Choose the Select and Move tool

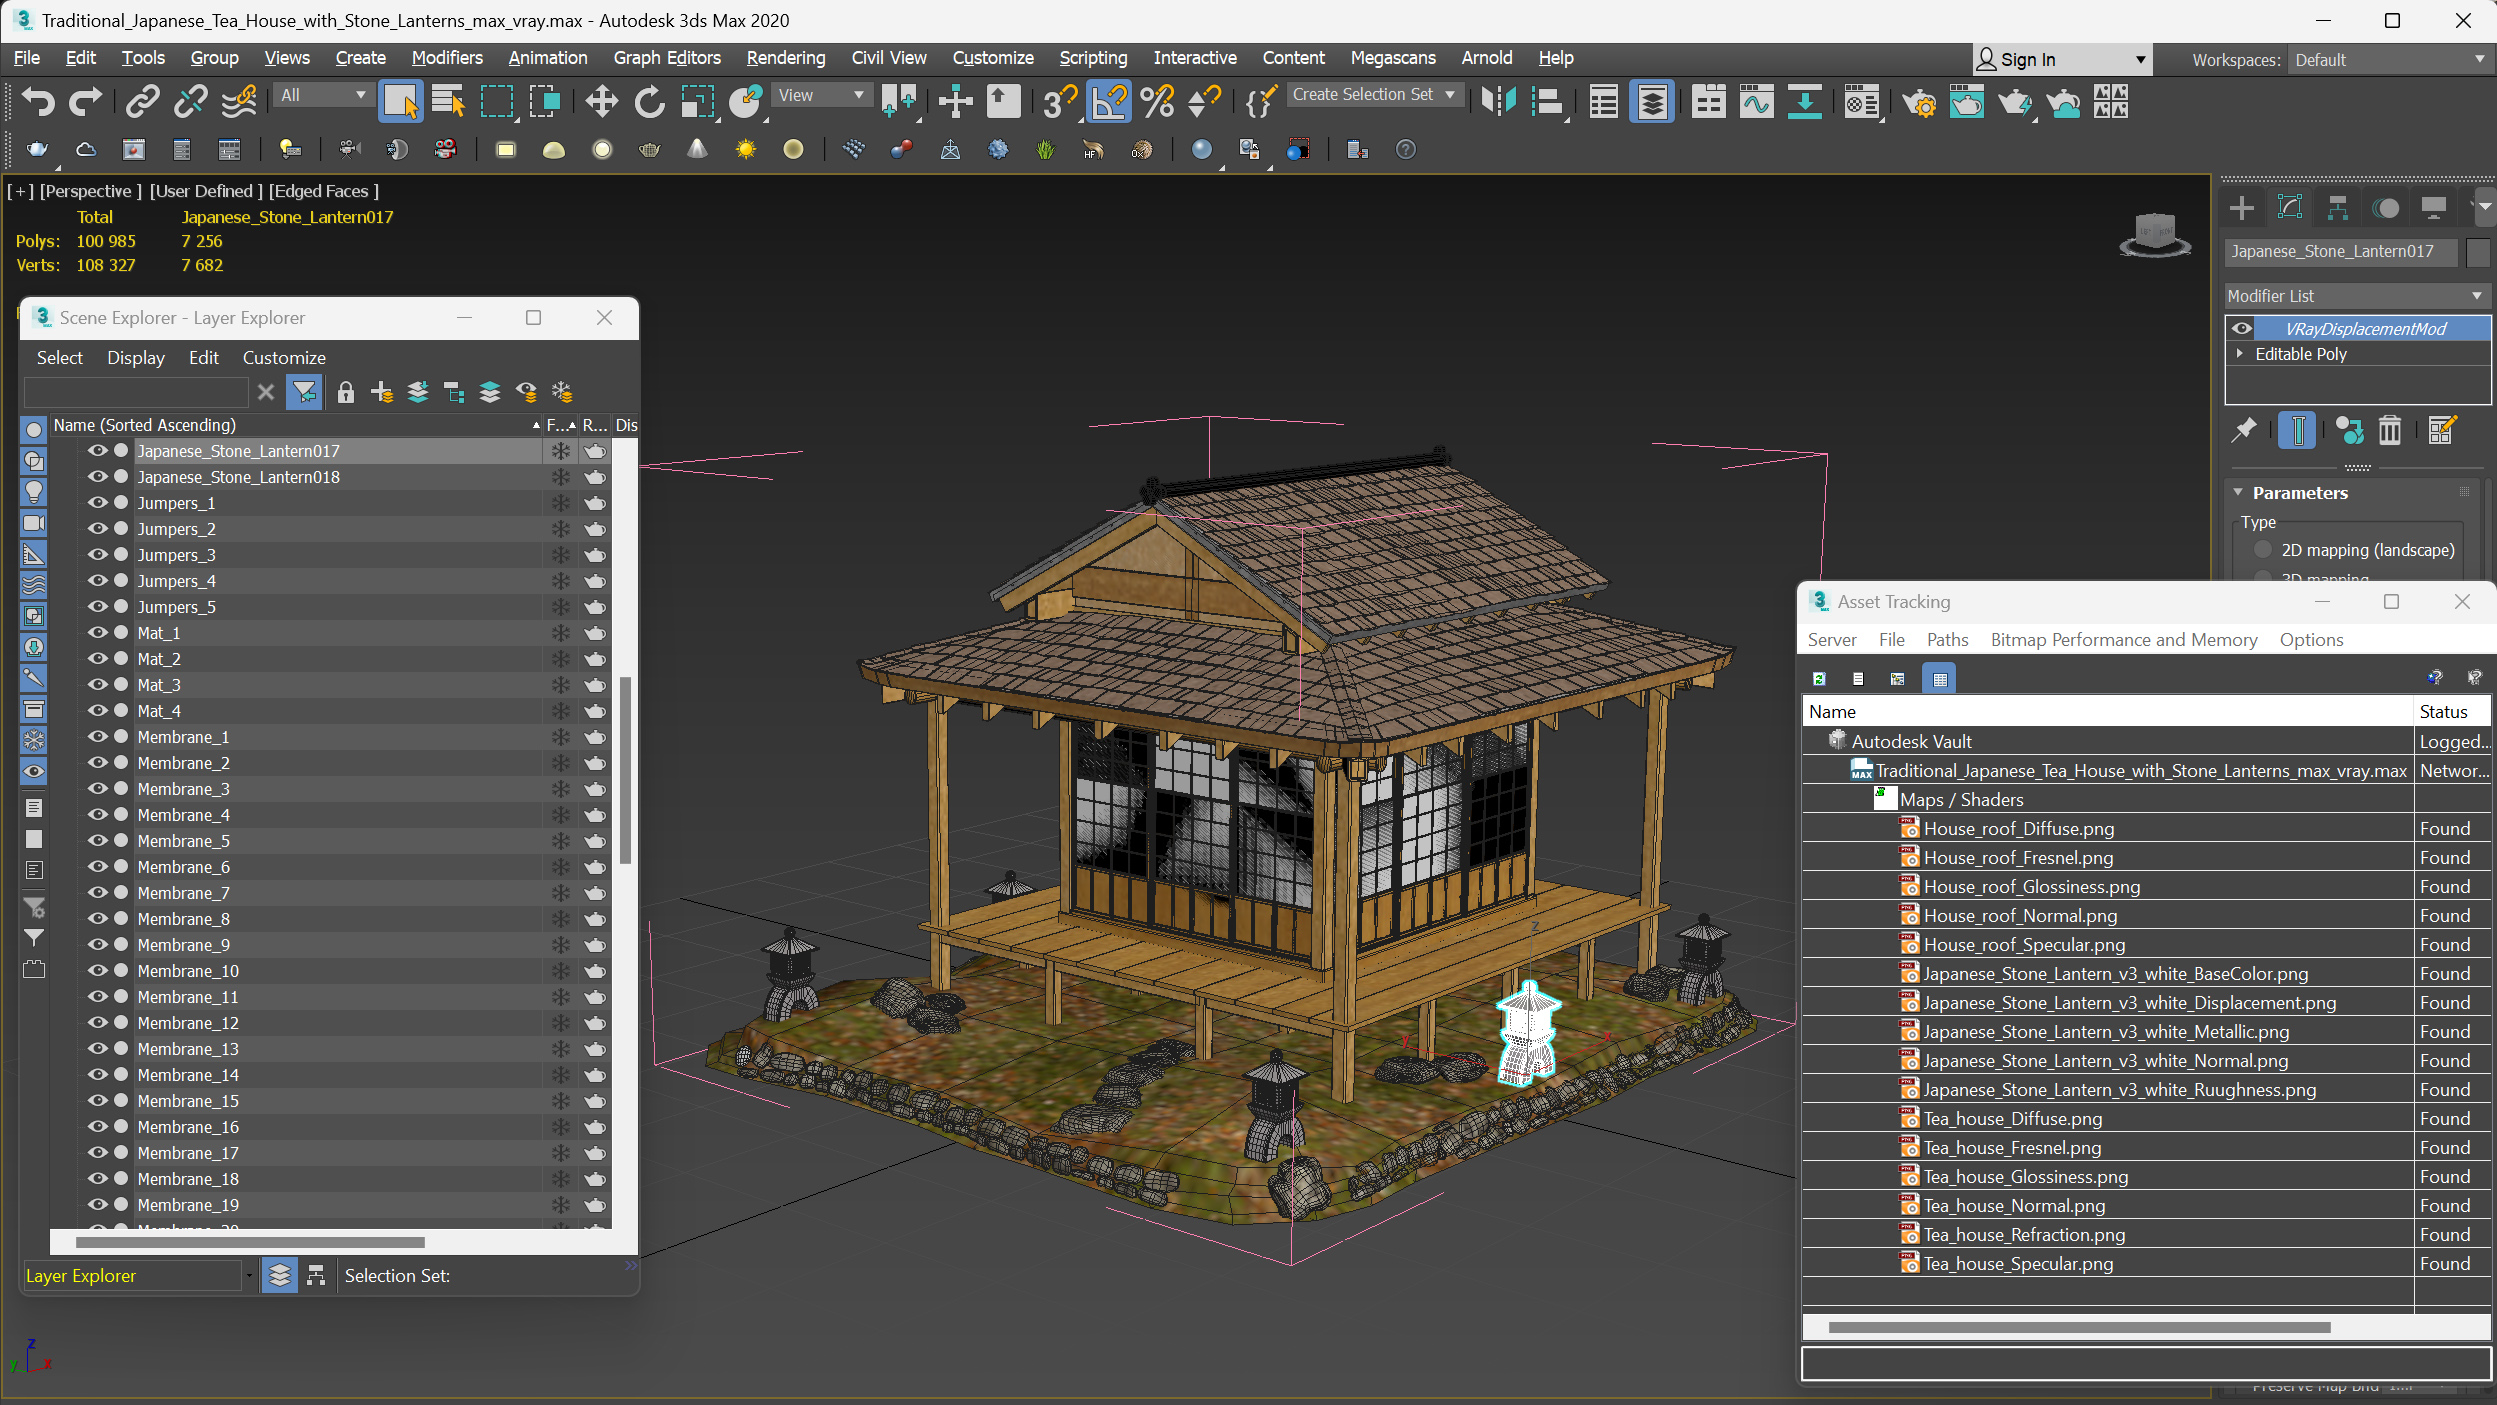pyautogui.click(x=601, y=101)
